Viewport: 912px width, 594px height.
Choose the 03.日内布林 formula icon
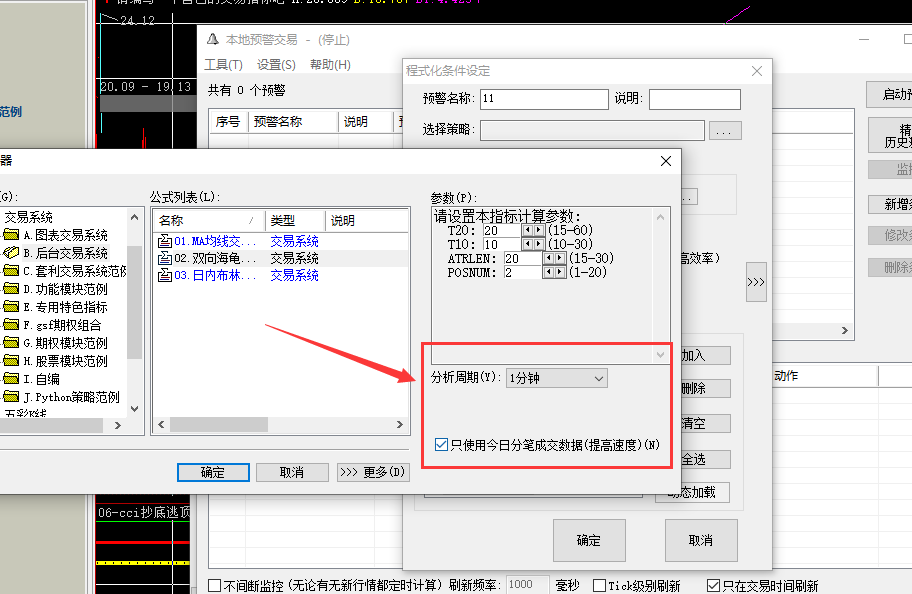(165, 275)
